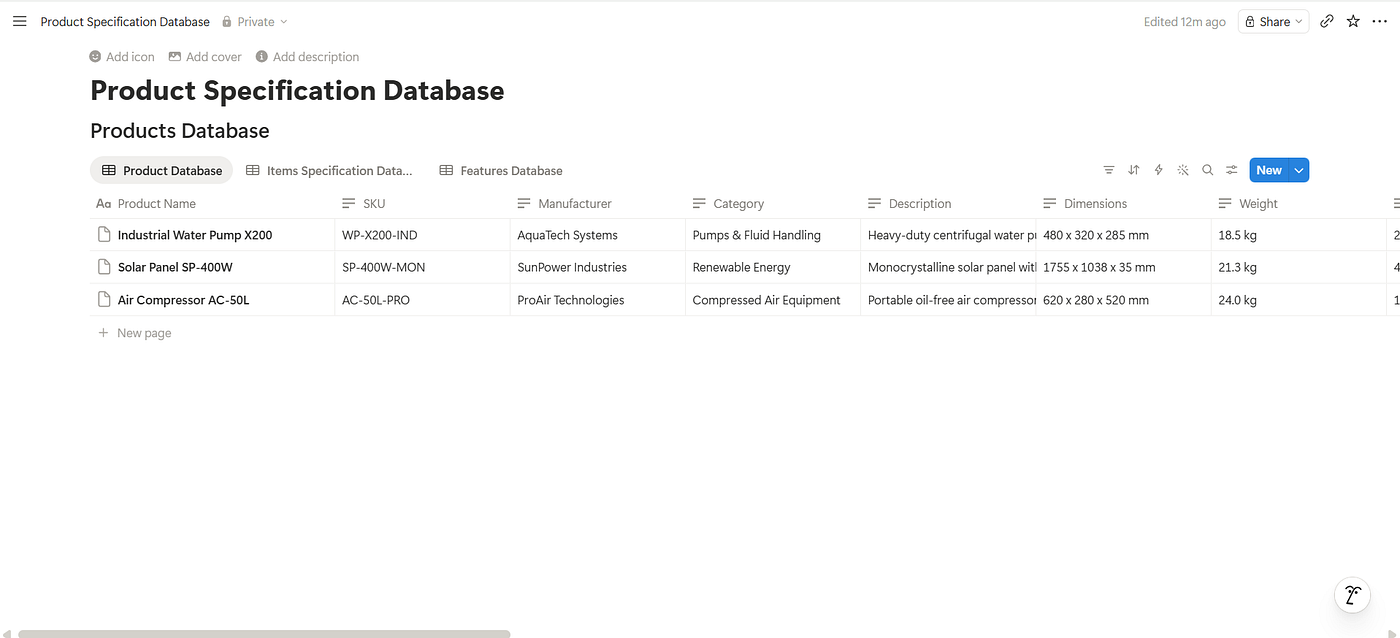Open the sort arrows icon
The width and height of the screenshot is (1400, 638).
pyautogui.click(x=1134, y=170)
